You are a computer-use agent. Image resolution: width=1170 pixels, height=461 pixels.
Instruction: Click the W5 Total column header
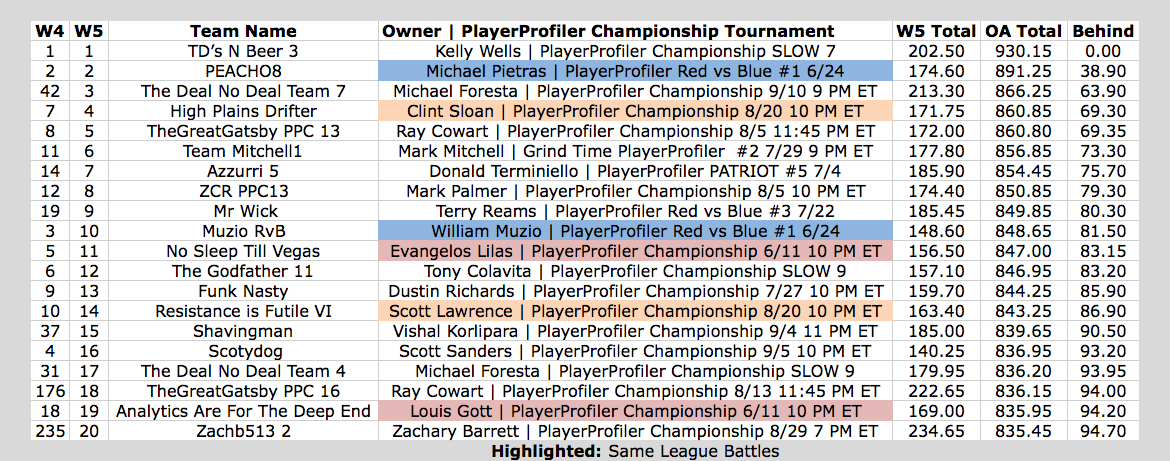(932, 31)
